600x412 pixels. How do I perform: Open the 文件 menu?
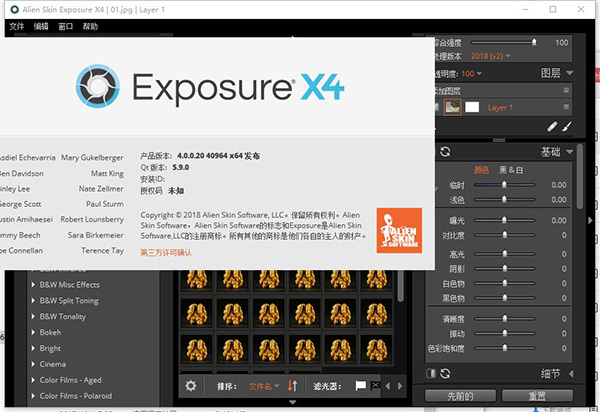16,26
